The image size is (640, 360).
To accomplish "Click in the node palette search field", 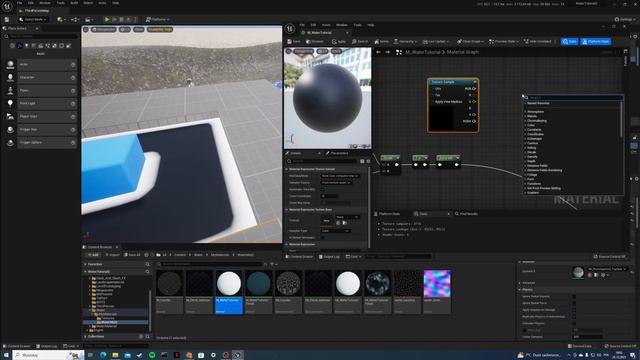I will point(573,98).
